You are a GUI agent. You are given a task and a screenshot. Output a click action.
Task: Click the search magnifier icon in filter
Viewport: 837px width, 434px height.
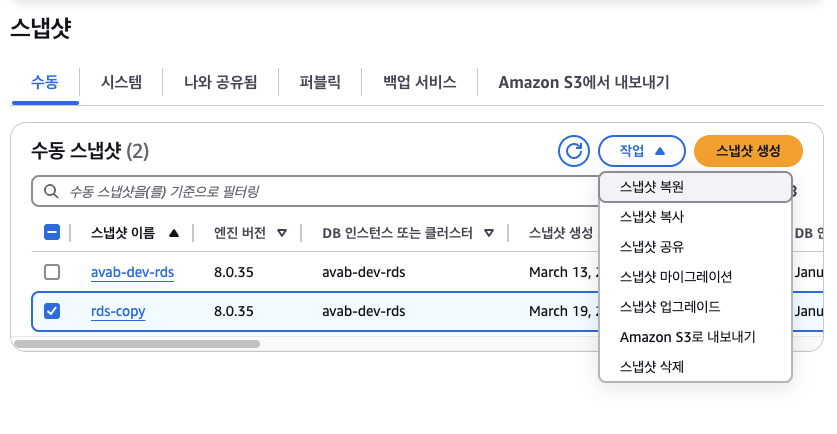(x=50, y=191)
